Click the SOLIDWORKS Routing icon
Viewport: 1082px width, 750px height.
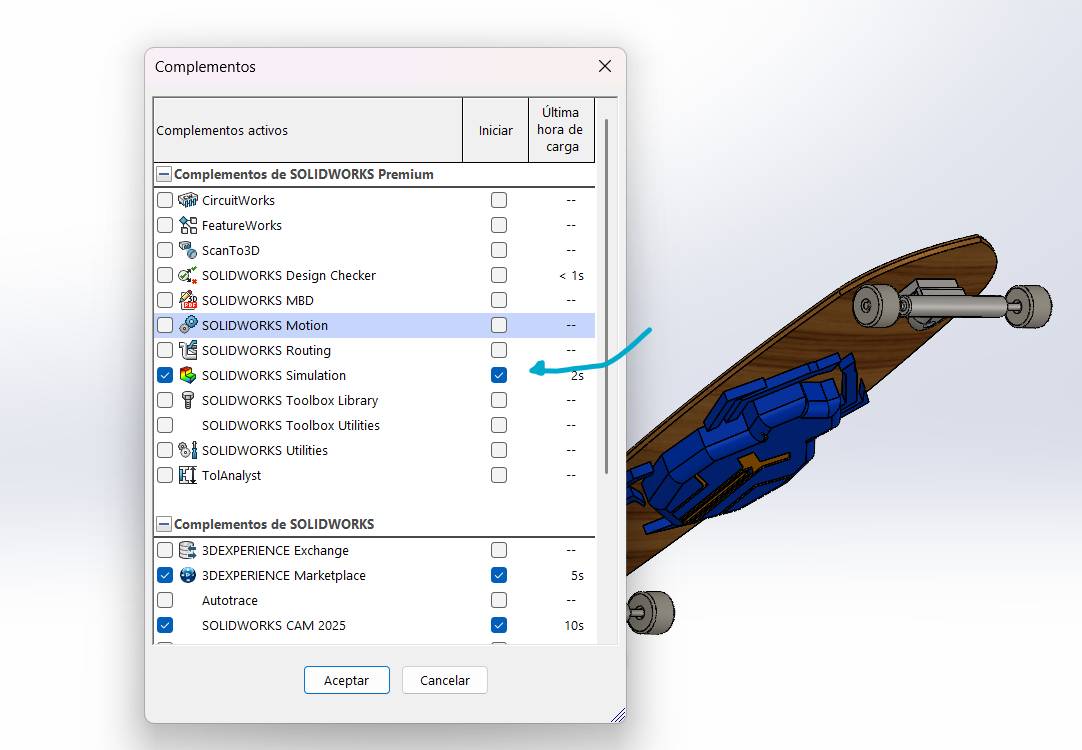coord(188,350)
